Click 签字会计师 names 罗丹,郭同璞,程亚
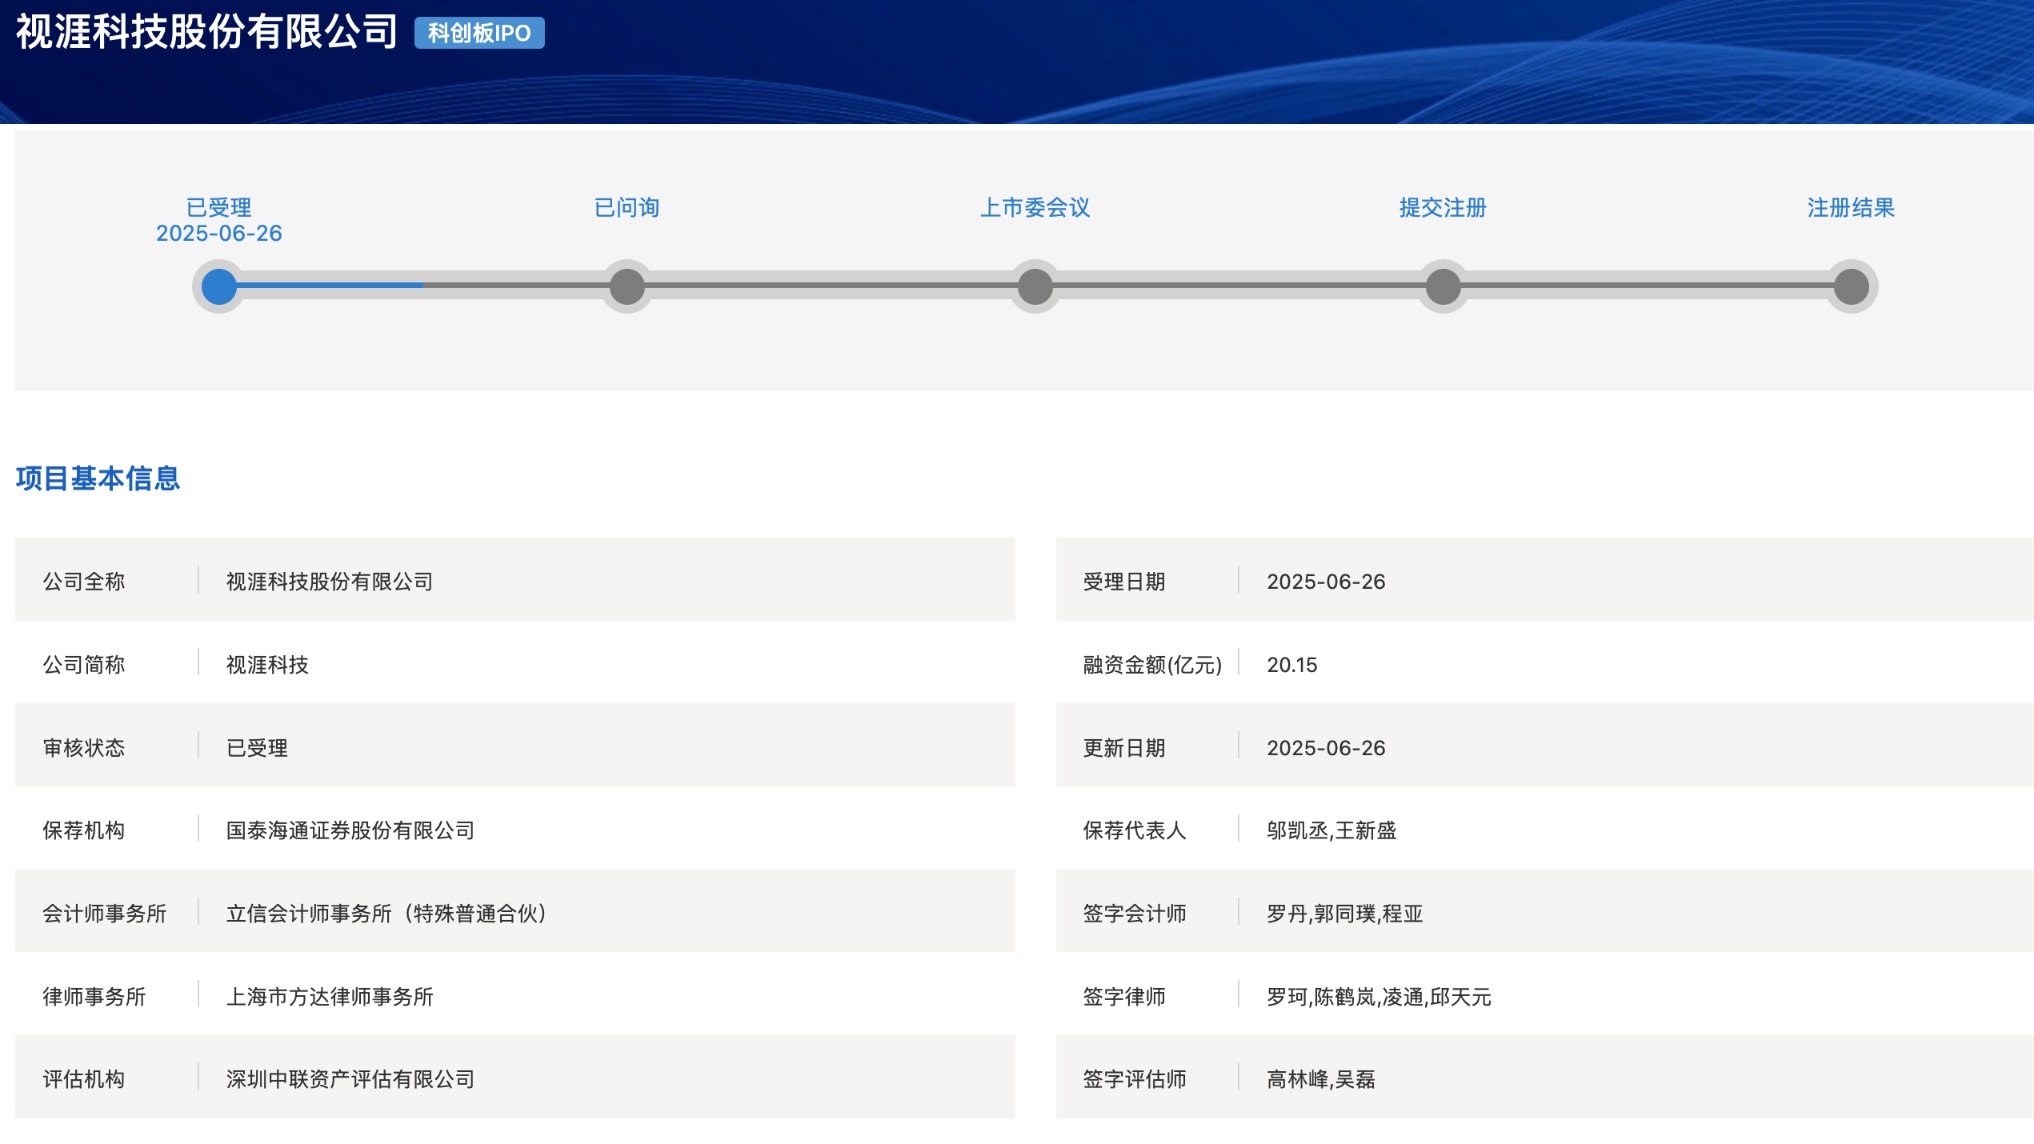Viewport: 2034px width, 1144px height. tap(1344, 913)
